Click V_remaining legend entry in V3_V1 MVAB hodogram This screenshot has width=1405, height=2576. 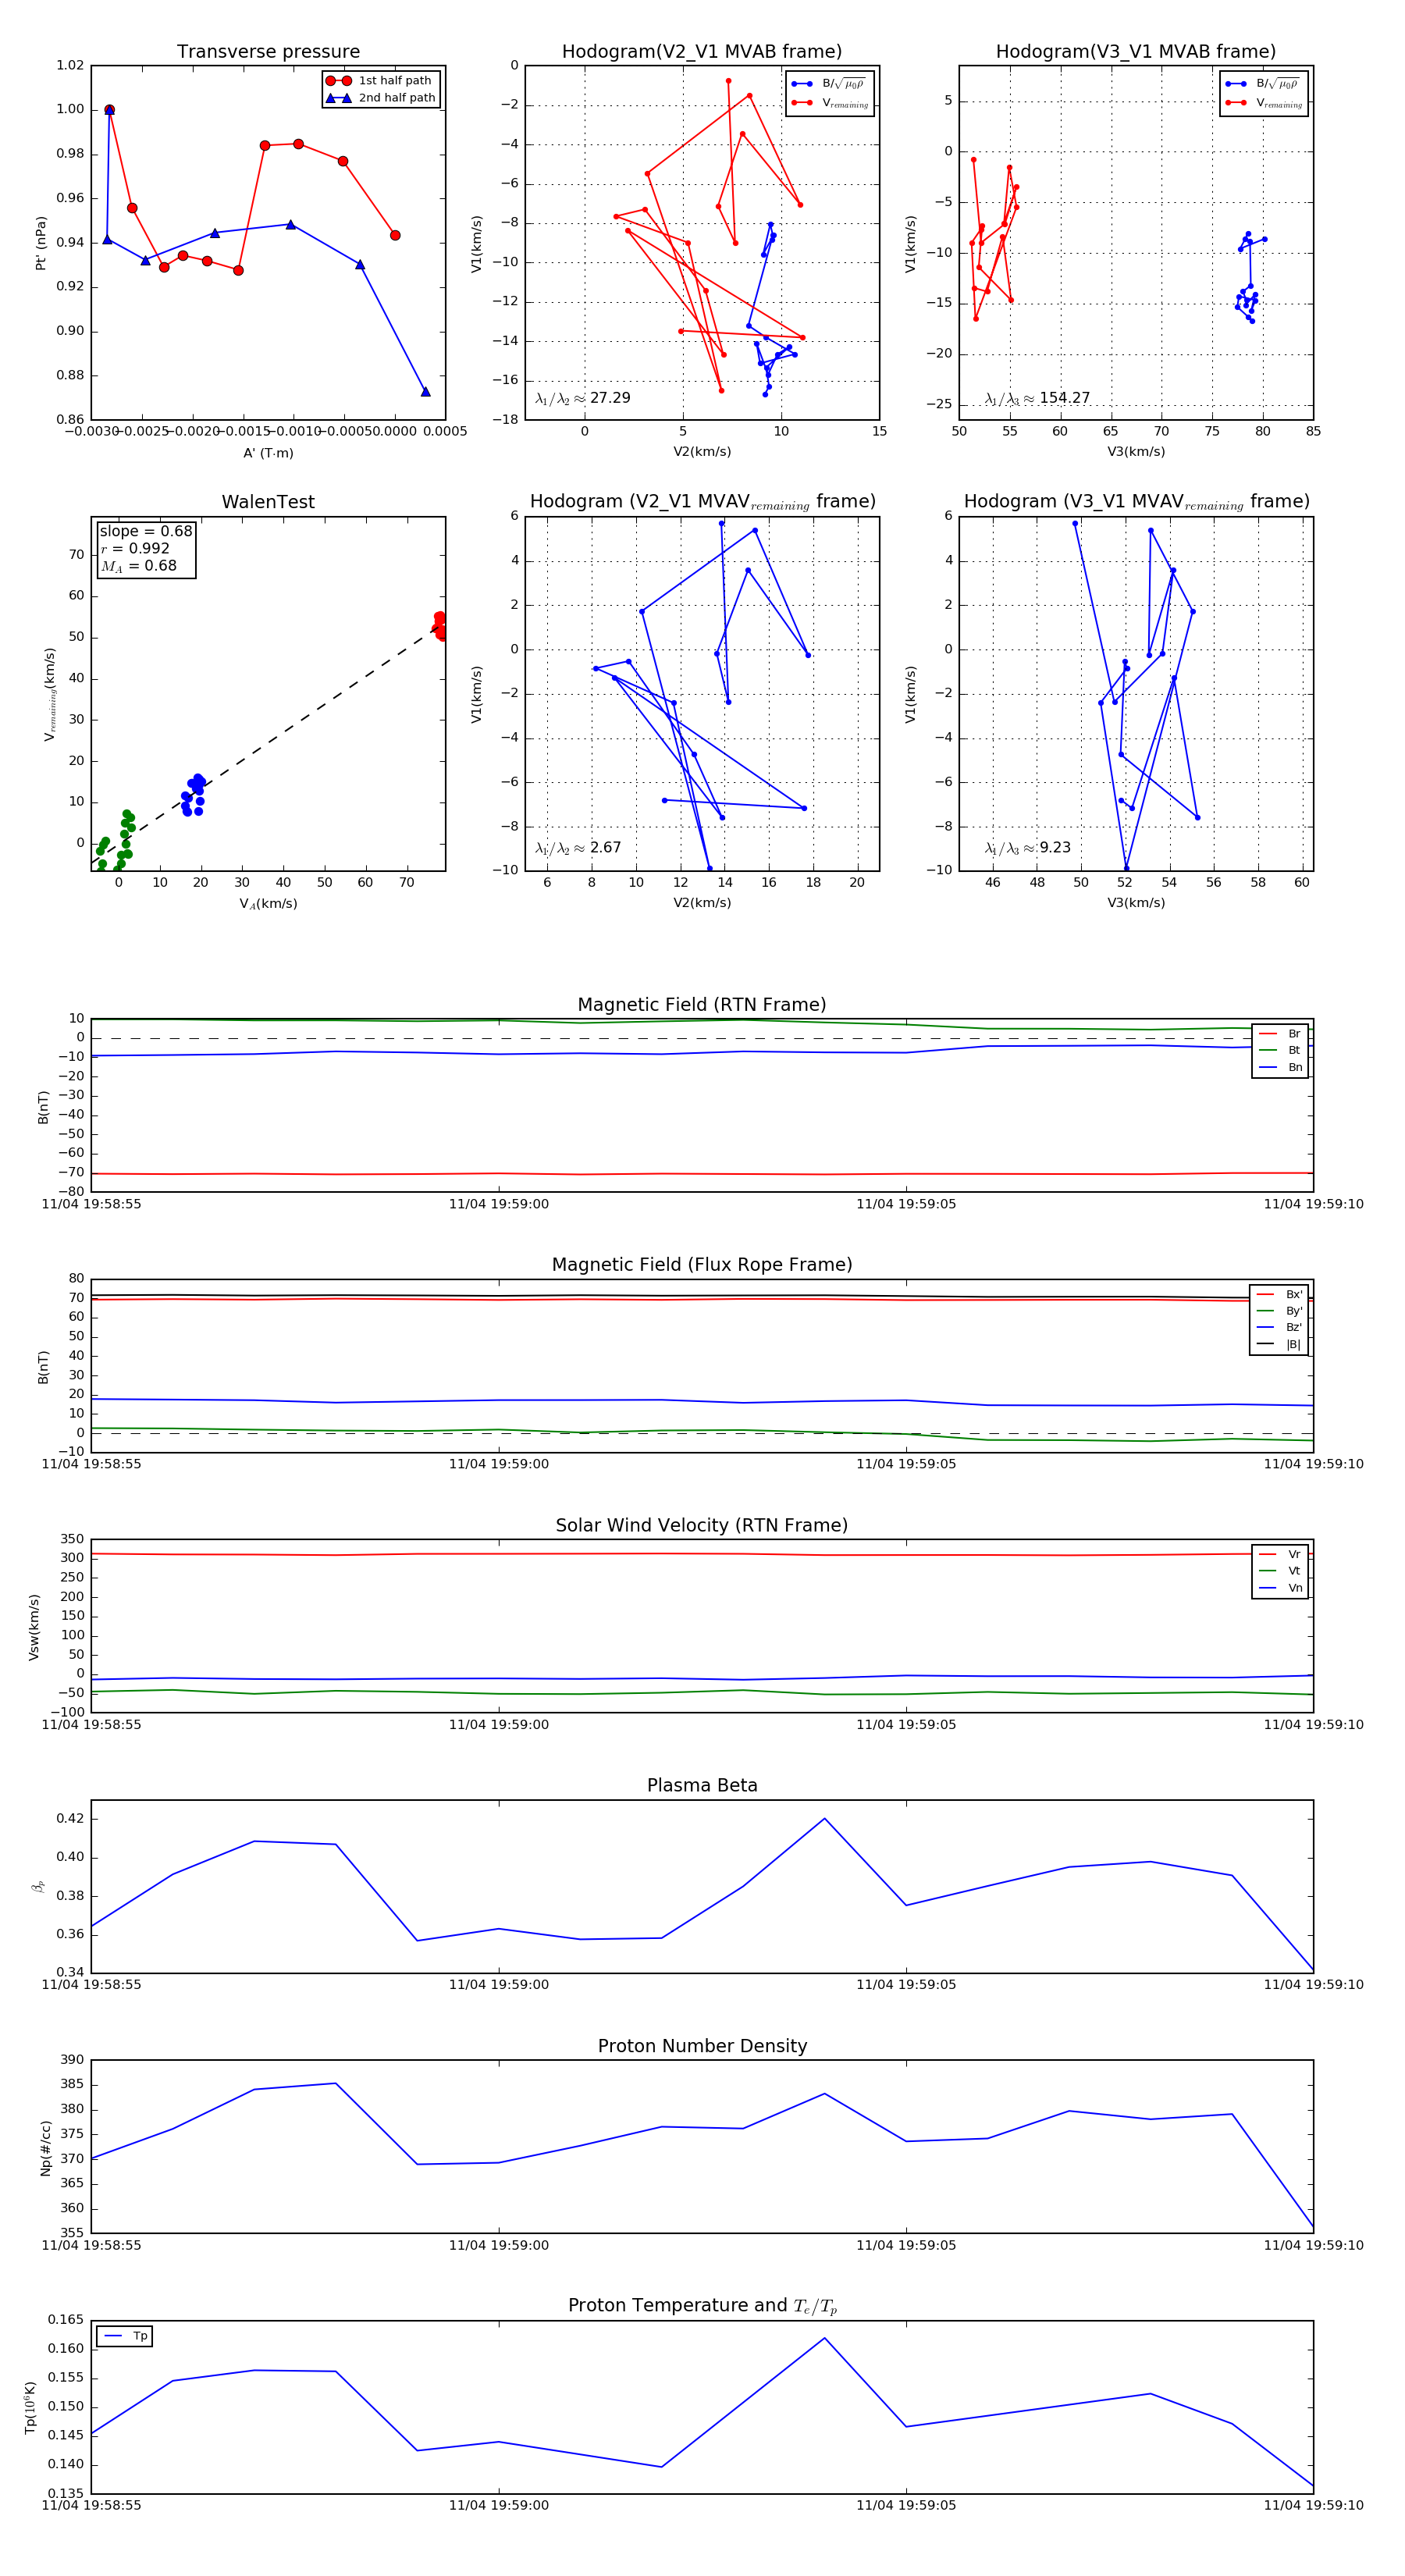coord(1264,103)
